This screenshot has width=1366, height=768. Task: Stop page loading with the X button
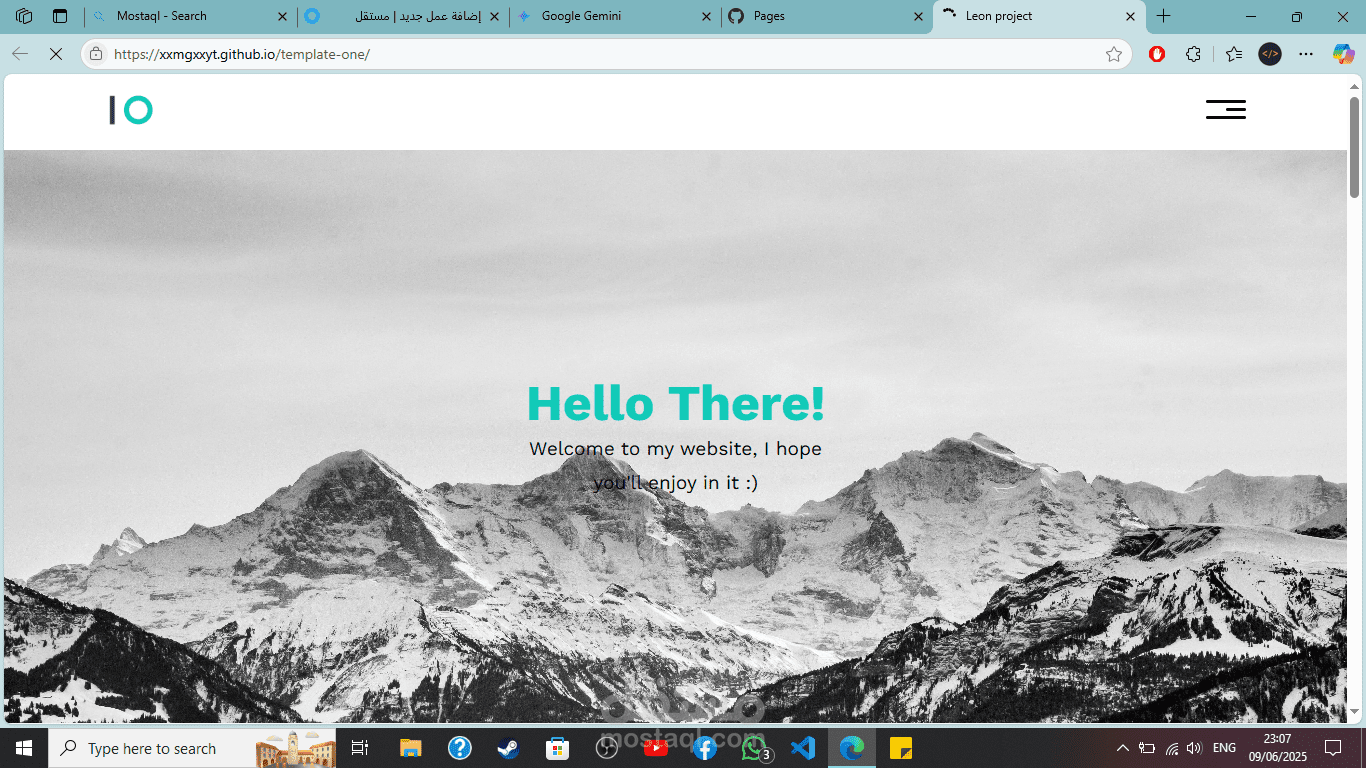(x=56, y=54)
